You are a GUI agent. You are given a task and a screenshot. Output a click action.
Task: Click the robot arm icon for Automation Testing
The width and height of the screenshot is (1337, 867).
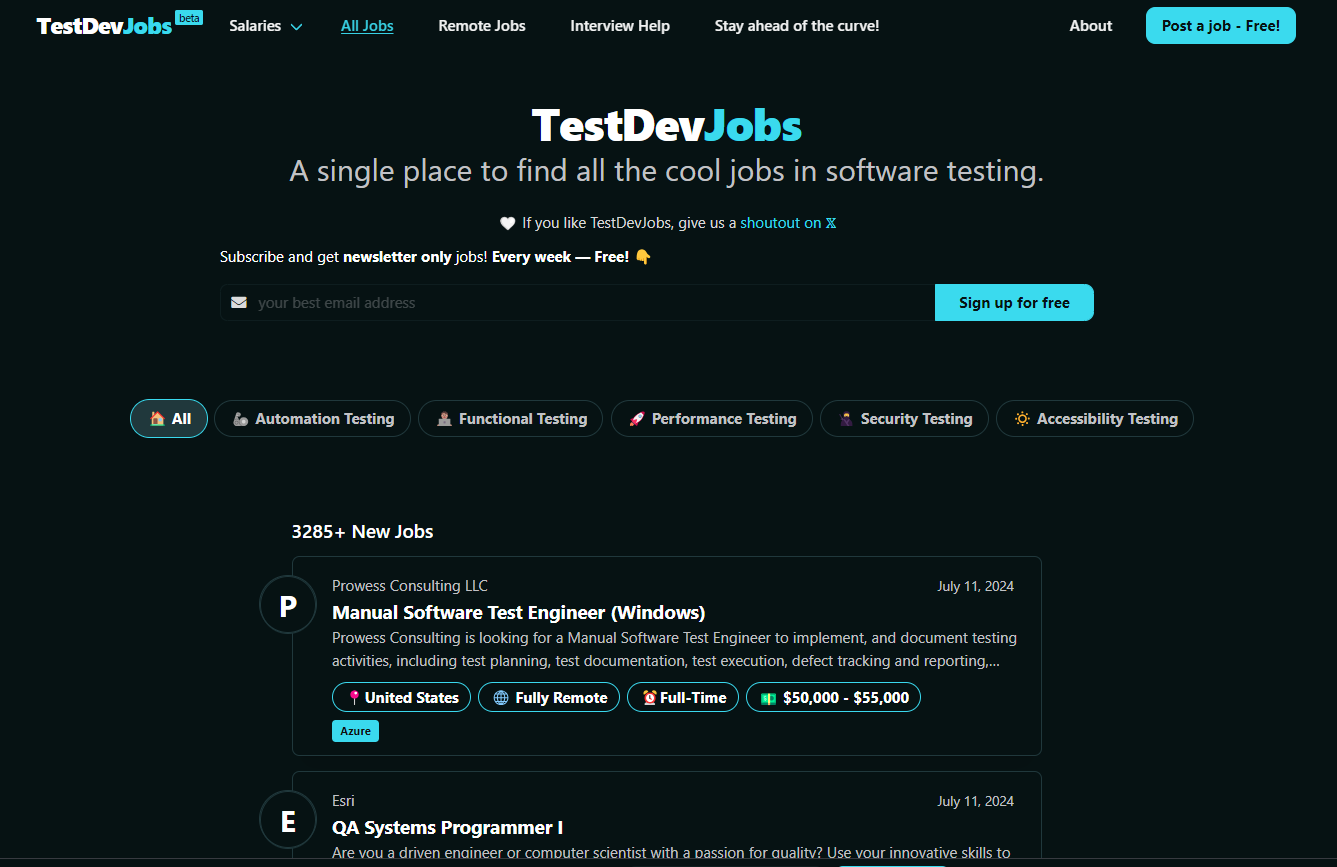[x=240, y=419]
